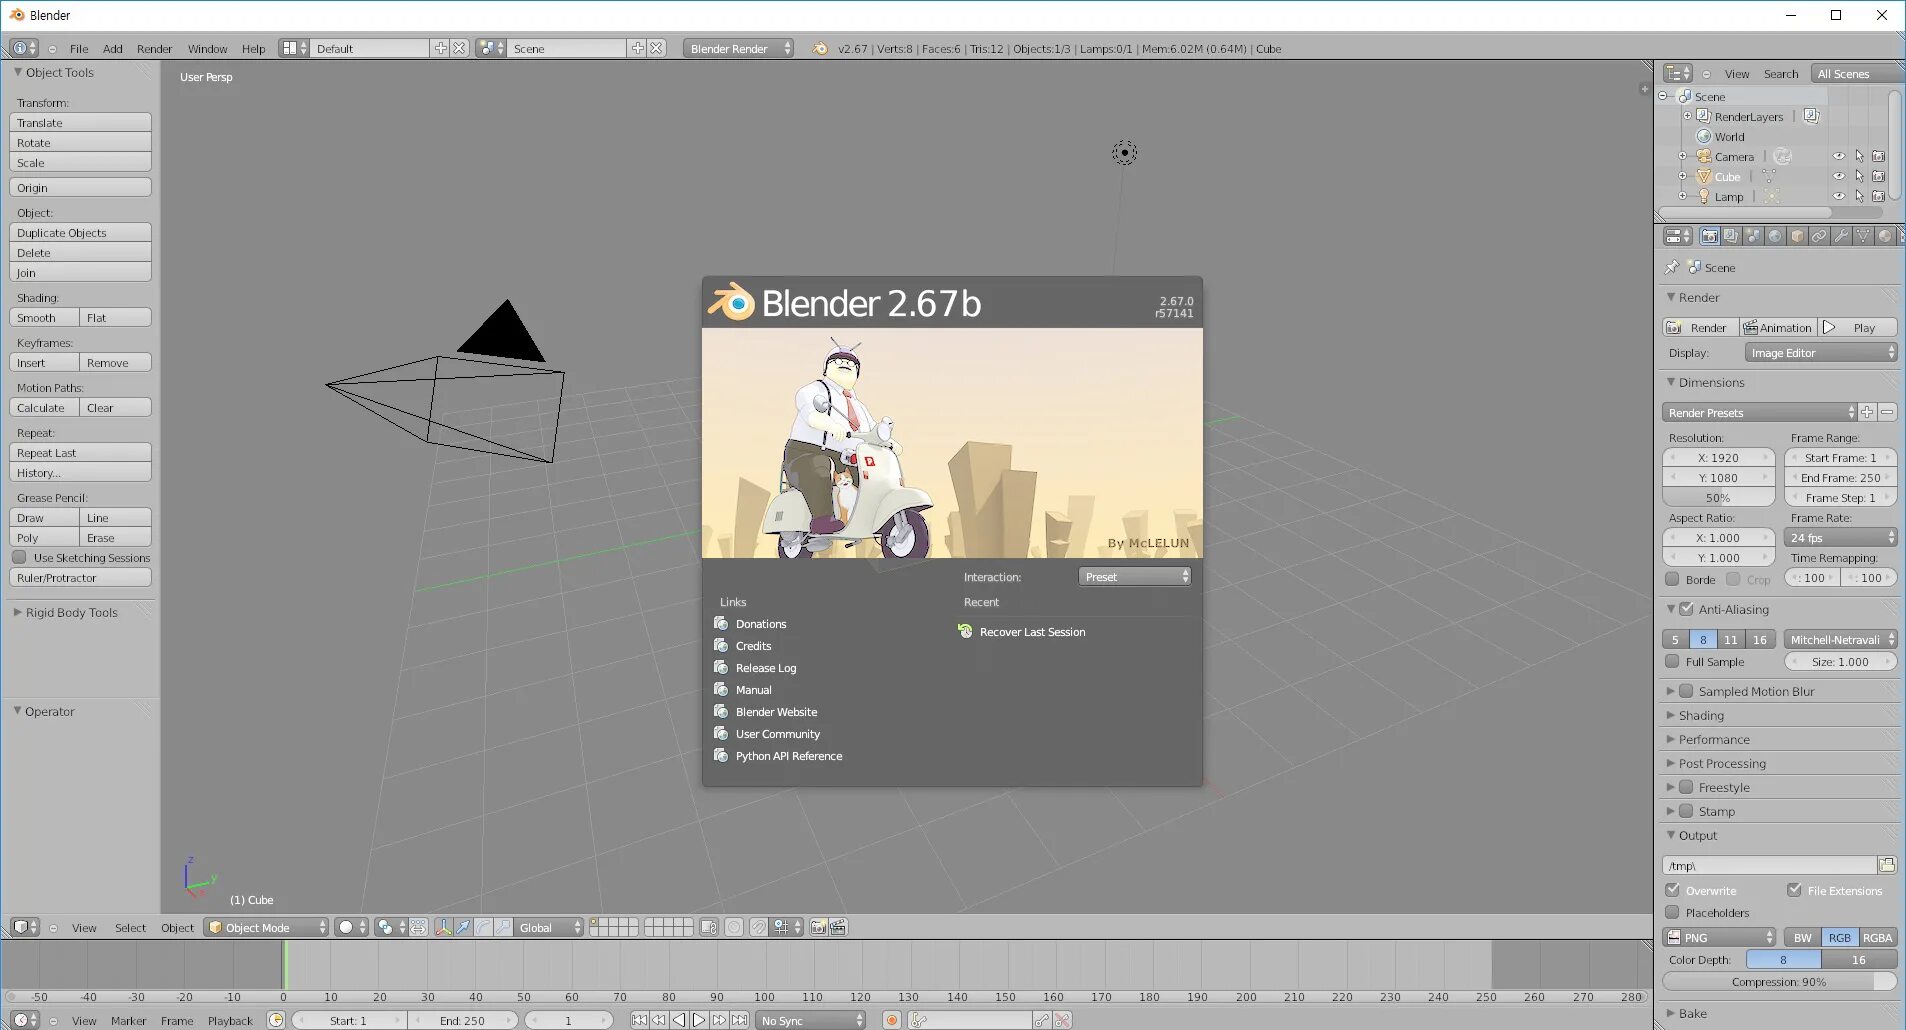Select the rotate manipulator arc icon
This screenshot has height=1030, width=1906.
click(x=483, y=928)
